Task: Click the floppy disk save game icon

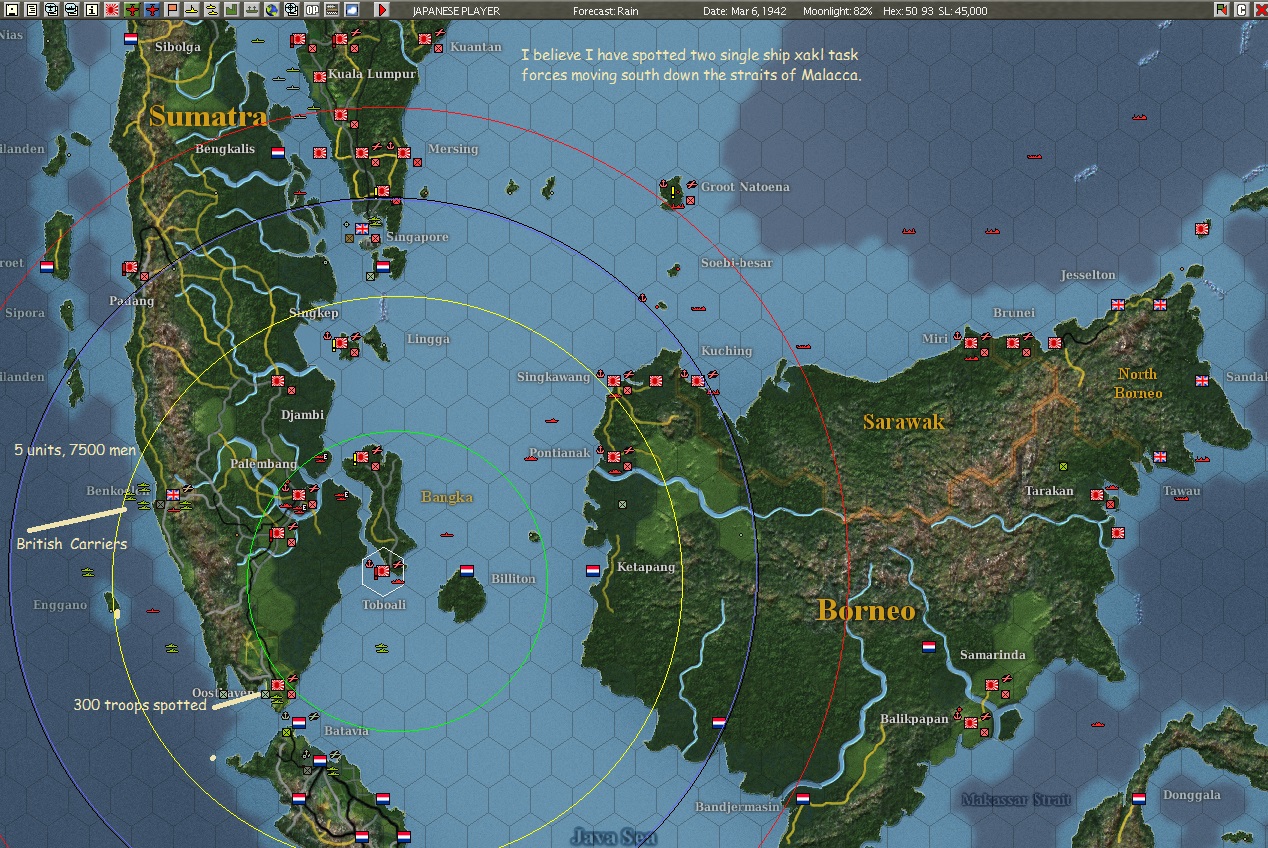Action: [x=12, y=10]
